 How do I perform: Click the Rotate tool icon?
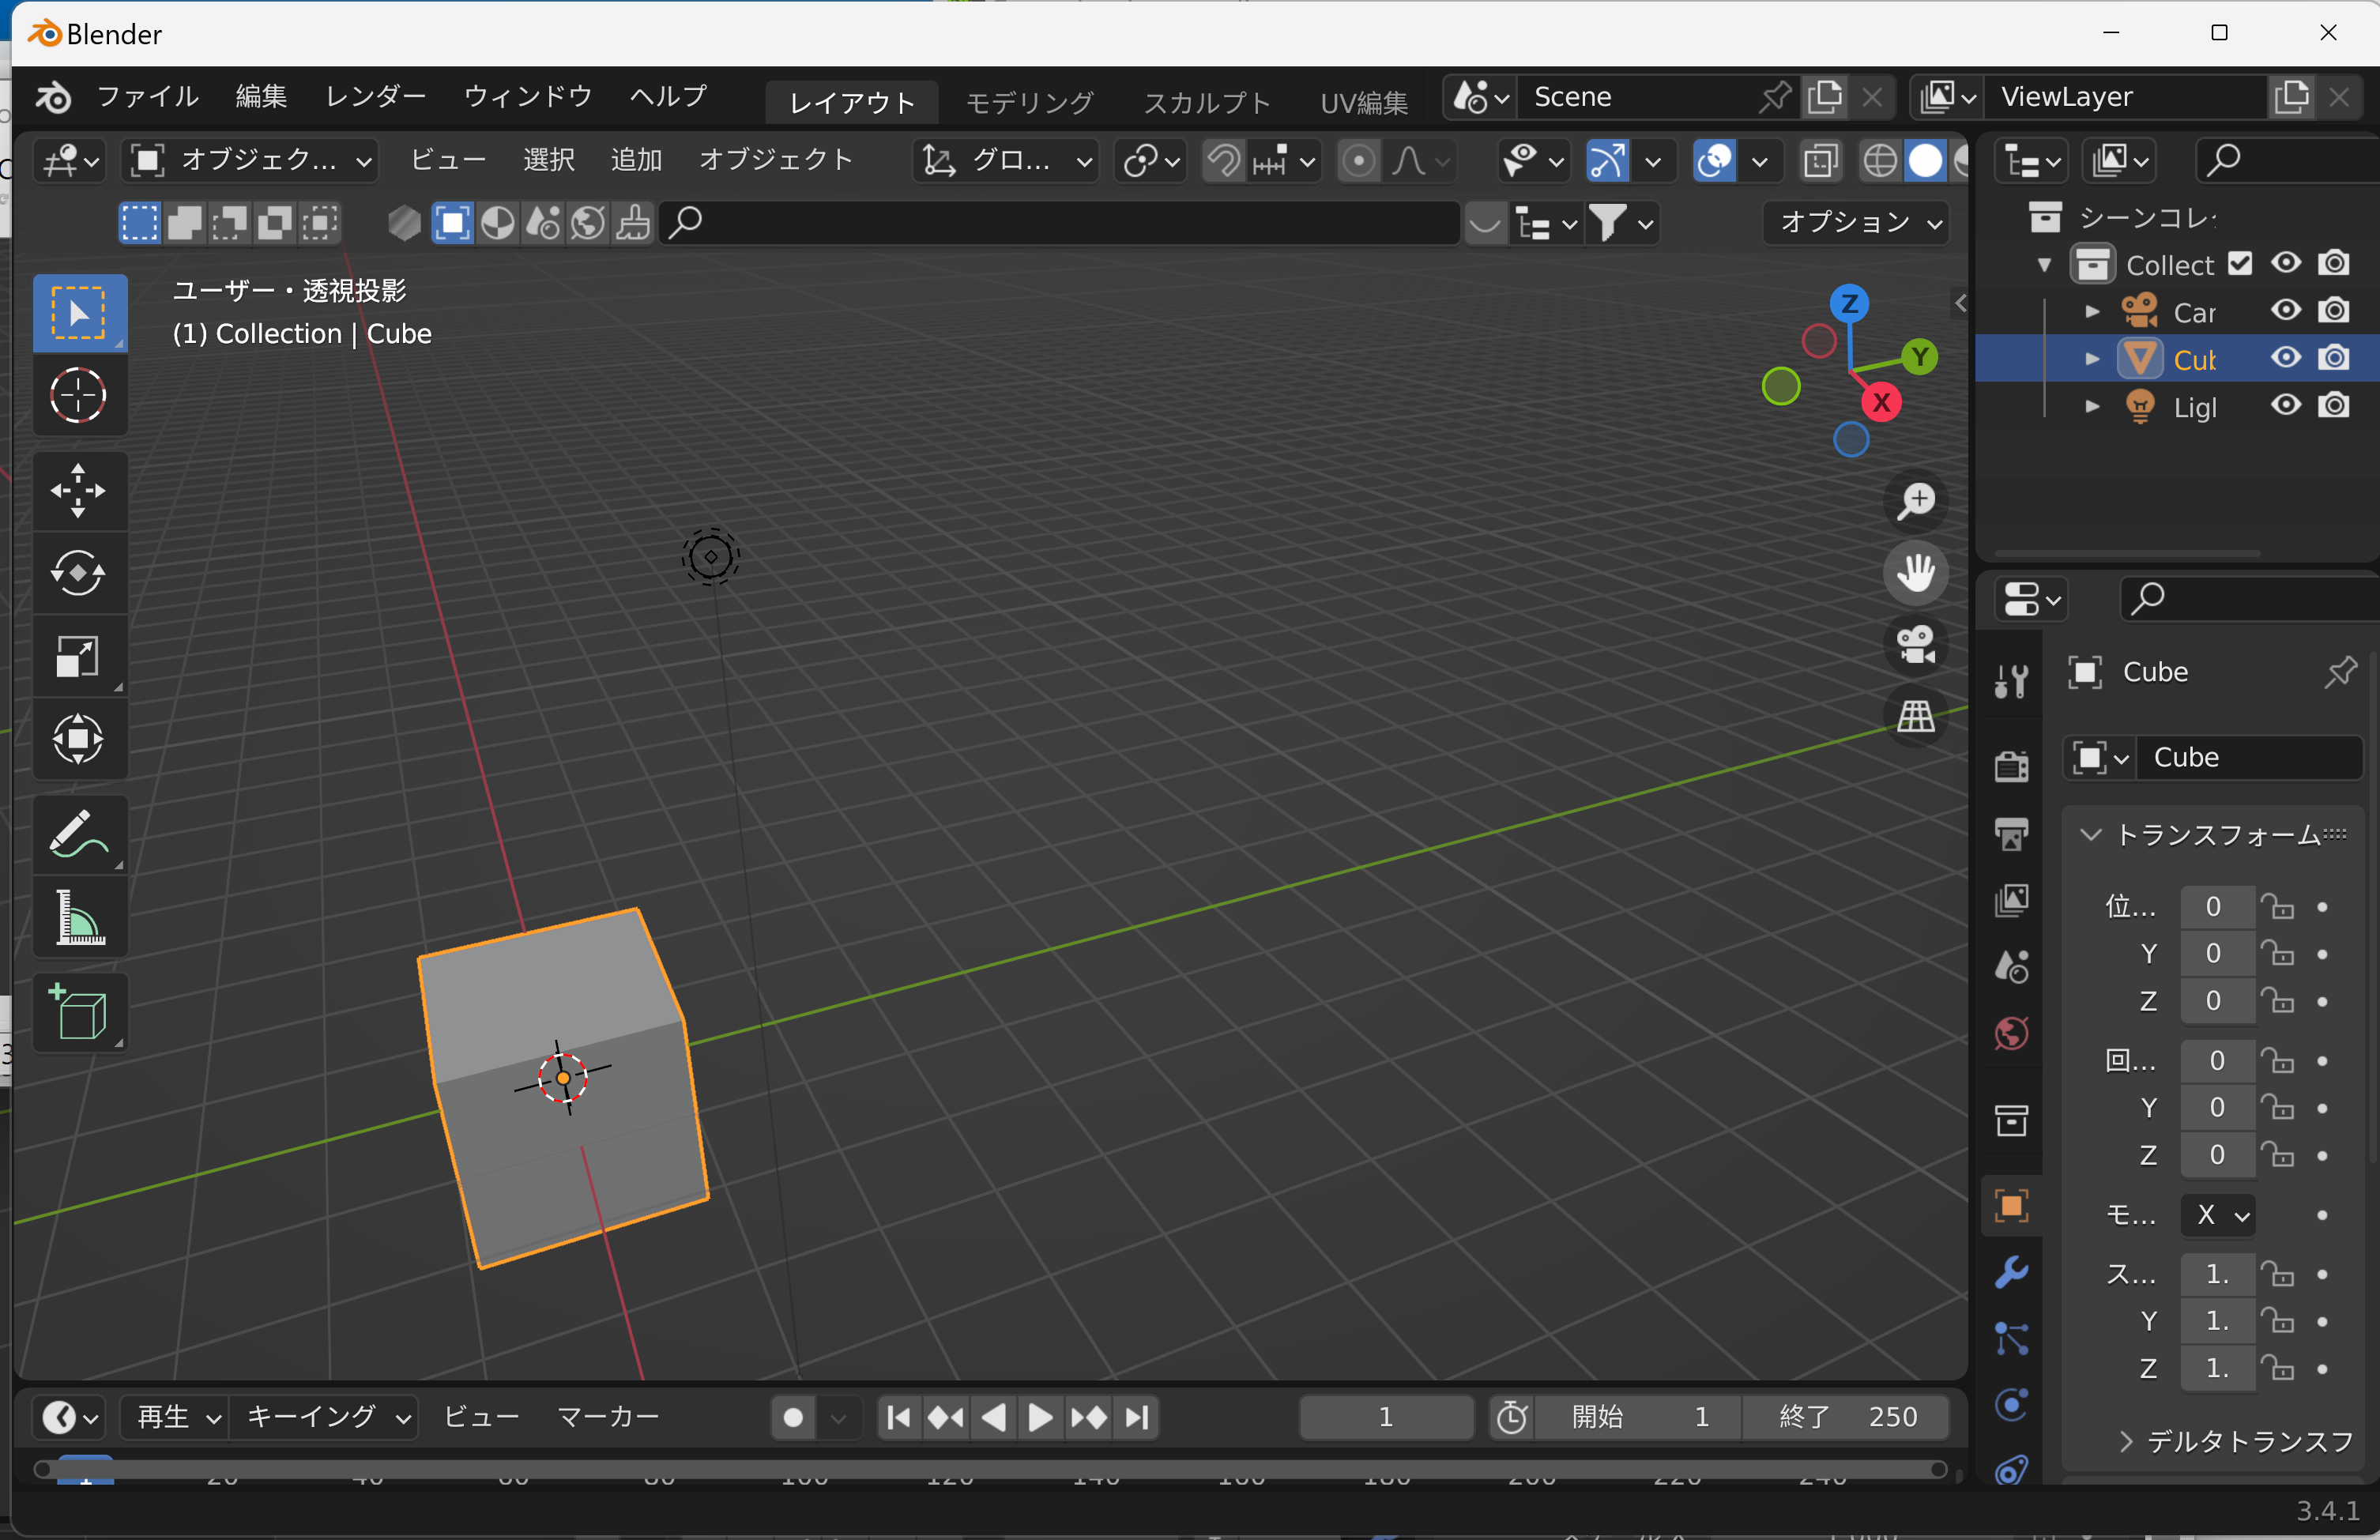click(78, 572)
